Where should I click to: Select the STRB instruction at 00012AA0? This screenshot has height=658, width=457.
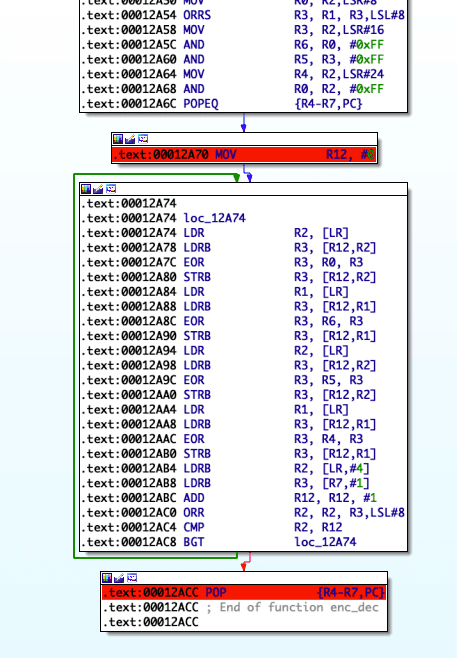229,395
